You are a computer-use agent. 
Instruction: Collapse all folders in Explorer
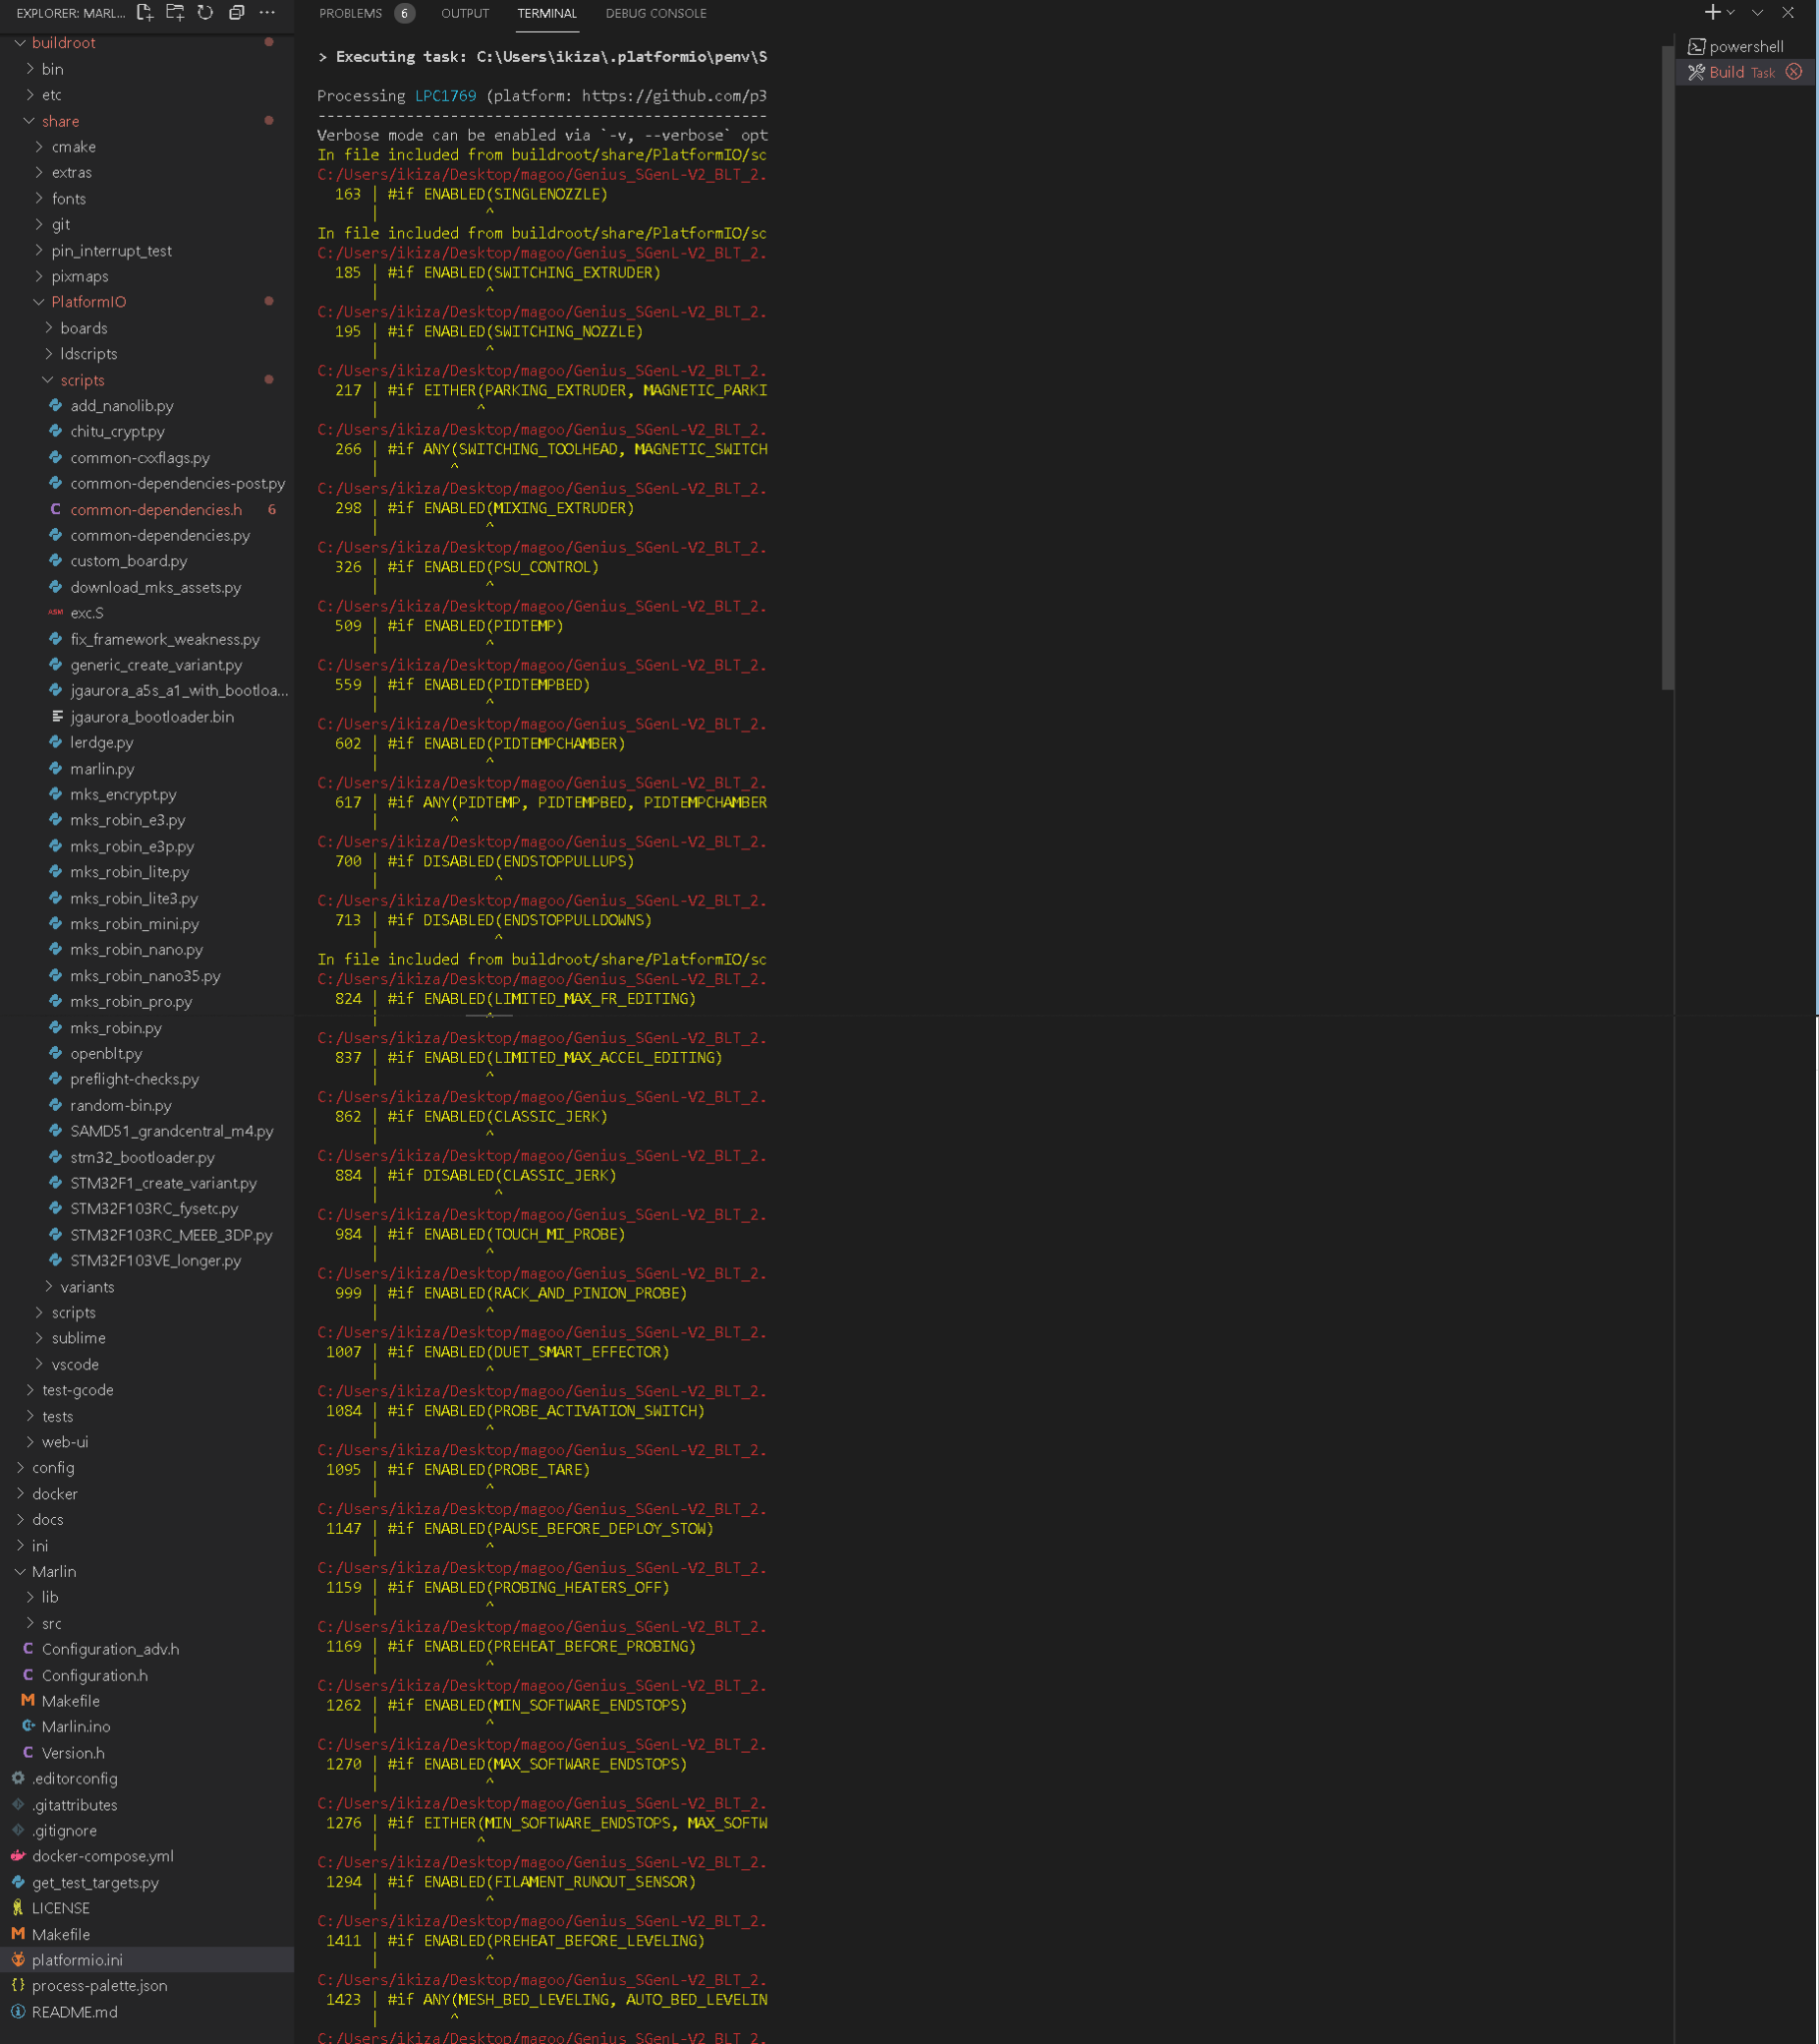(237, 13)
